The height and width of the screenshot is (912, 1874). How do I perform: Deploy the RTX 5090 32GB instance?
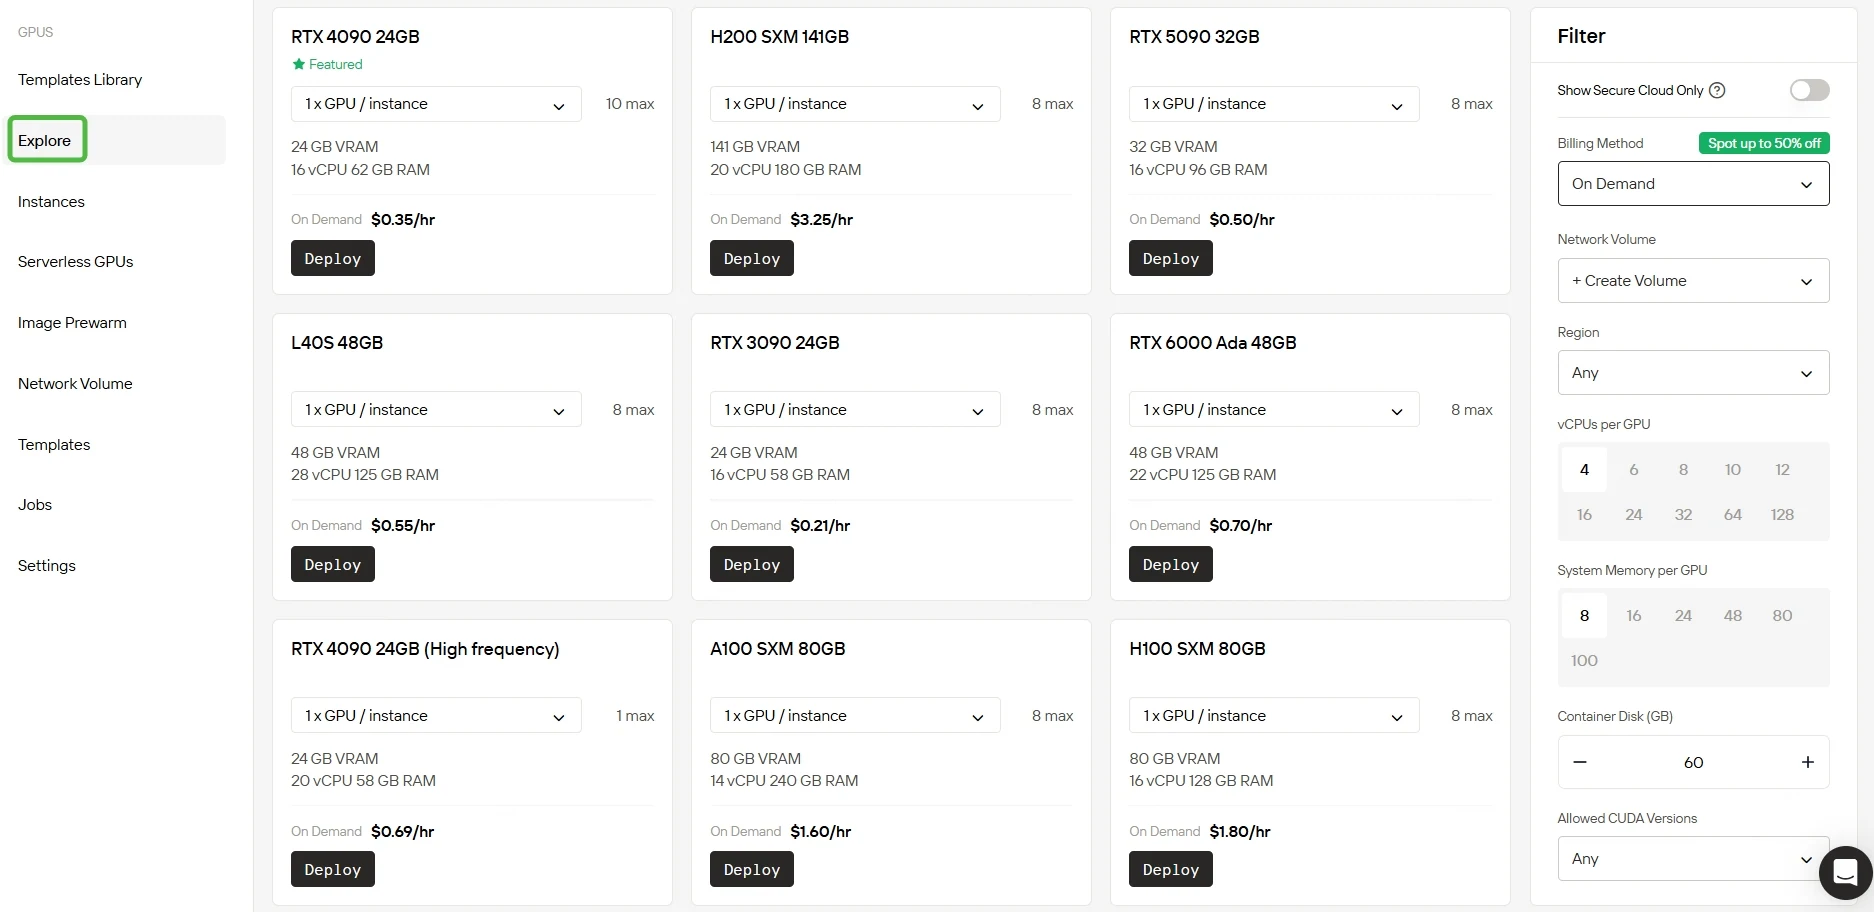click(x=1171, y=258)
